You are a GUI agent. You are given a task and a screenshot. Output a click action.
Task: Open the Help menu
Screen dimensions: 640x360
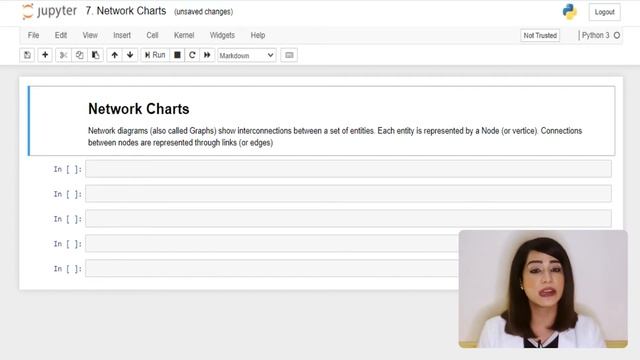[x=258, y=35]
